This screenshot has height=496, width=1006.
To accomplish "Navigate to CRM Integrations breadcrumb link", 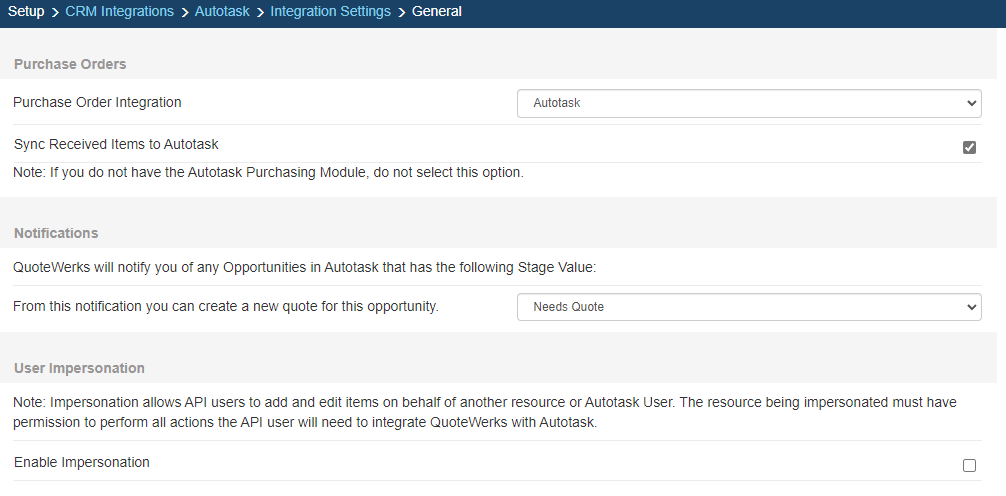I will click(x=119, y=12).
